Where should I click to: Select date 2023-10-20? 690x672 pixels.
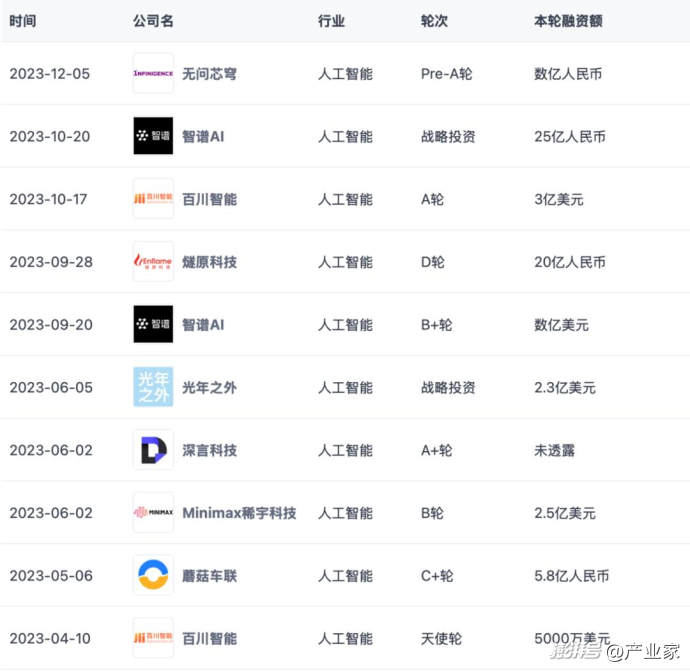tap(50, 136)
